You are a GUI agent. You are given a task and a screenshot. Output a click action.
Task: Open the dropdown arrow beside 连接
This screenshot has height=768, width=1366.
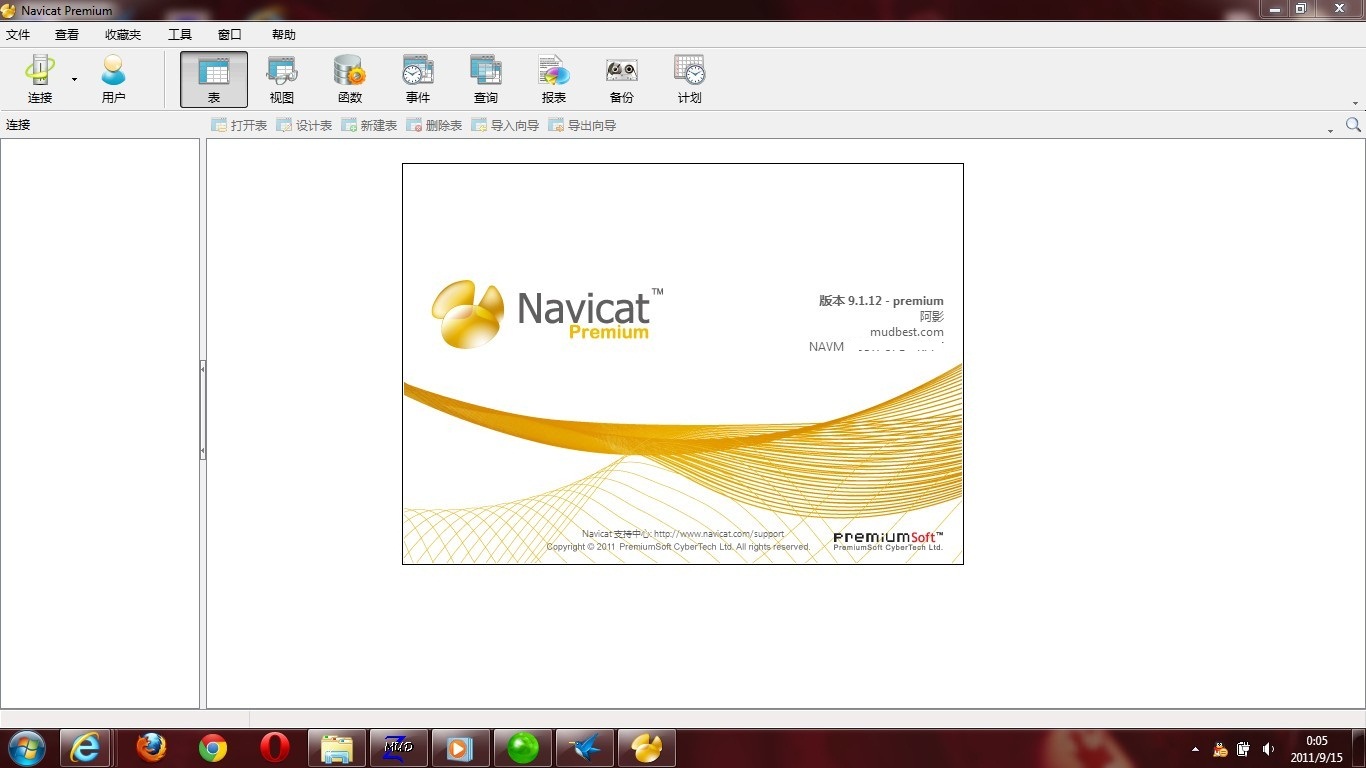tap(74, 79)
